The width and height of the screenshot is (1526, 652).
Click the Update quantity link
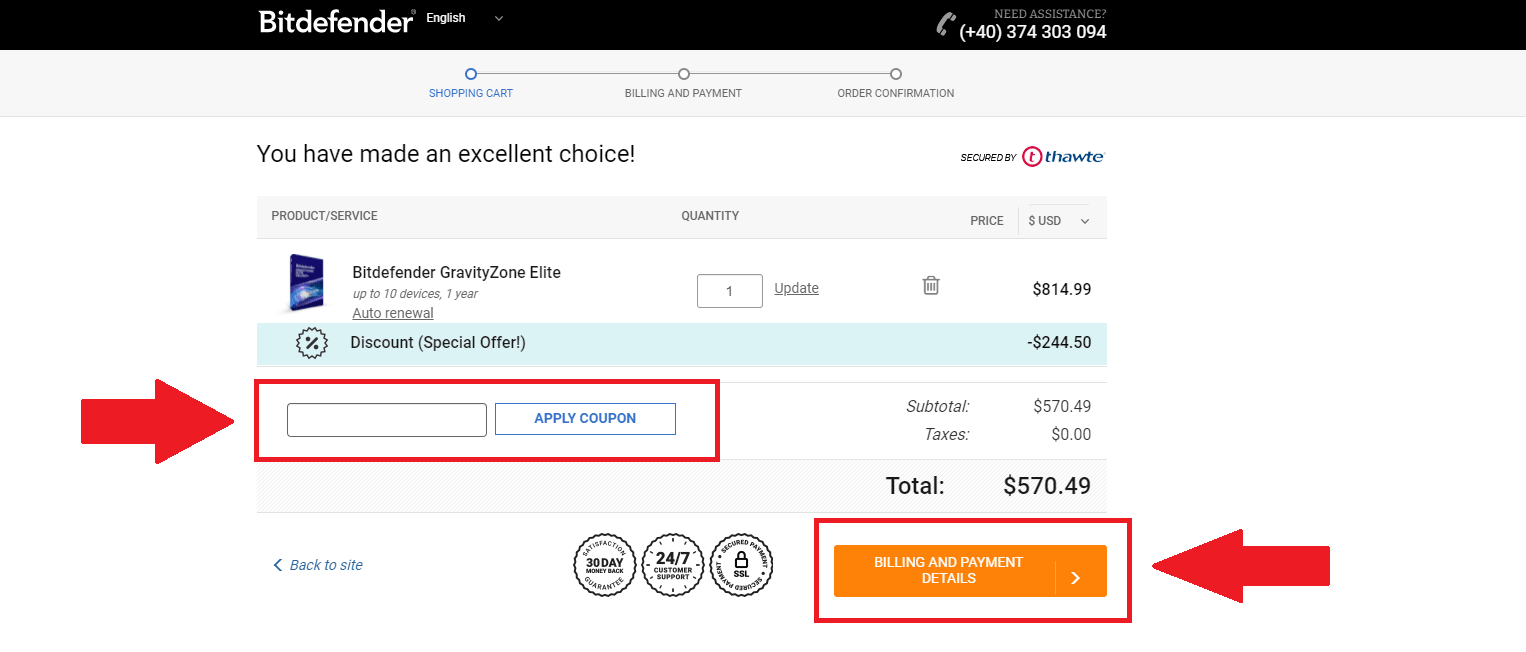click(796, 288)
